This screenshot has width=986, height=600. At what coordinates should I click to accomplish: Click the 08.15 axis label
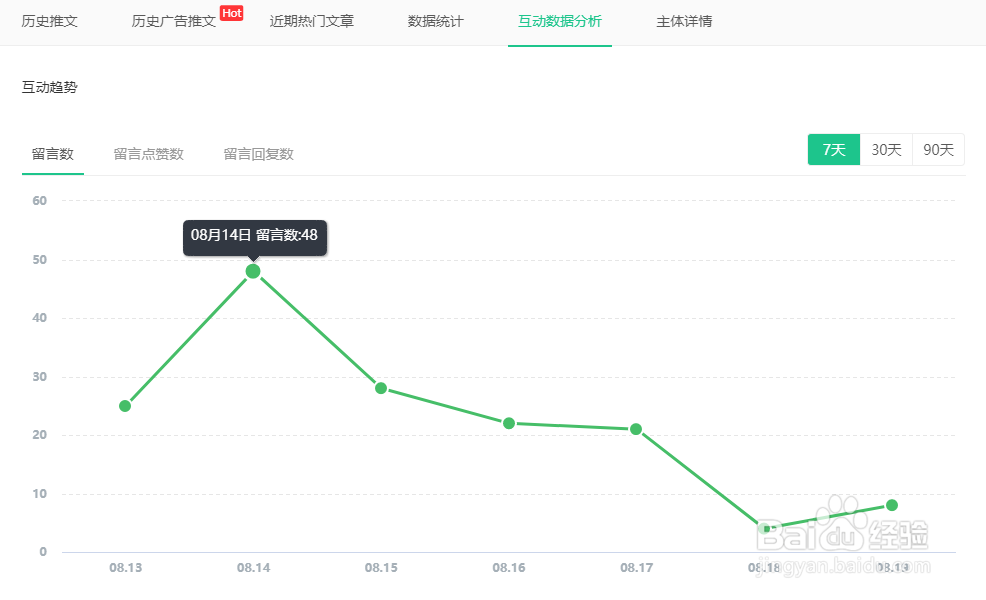coord(381,568)
